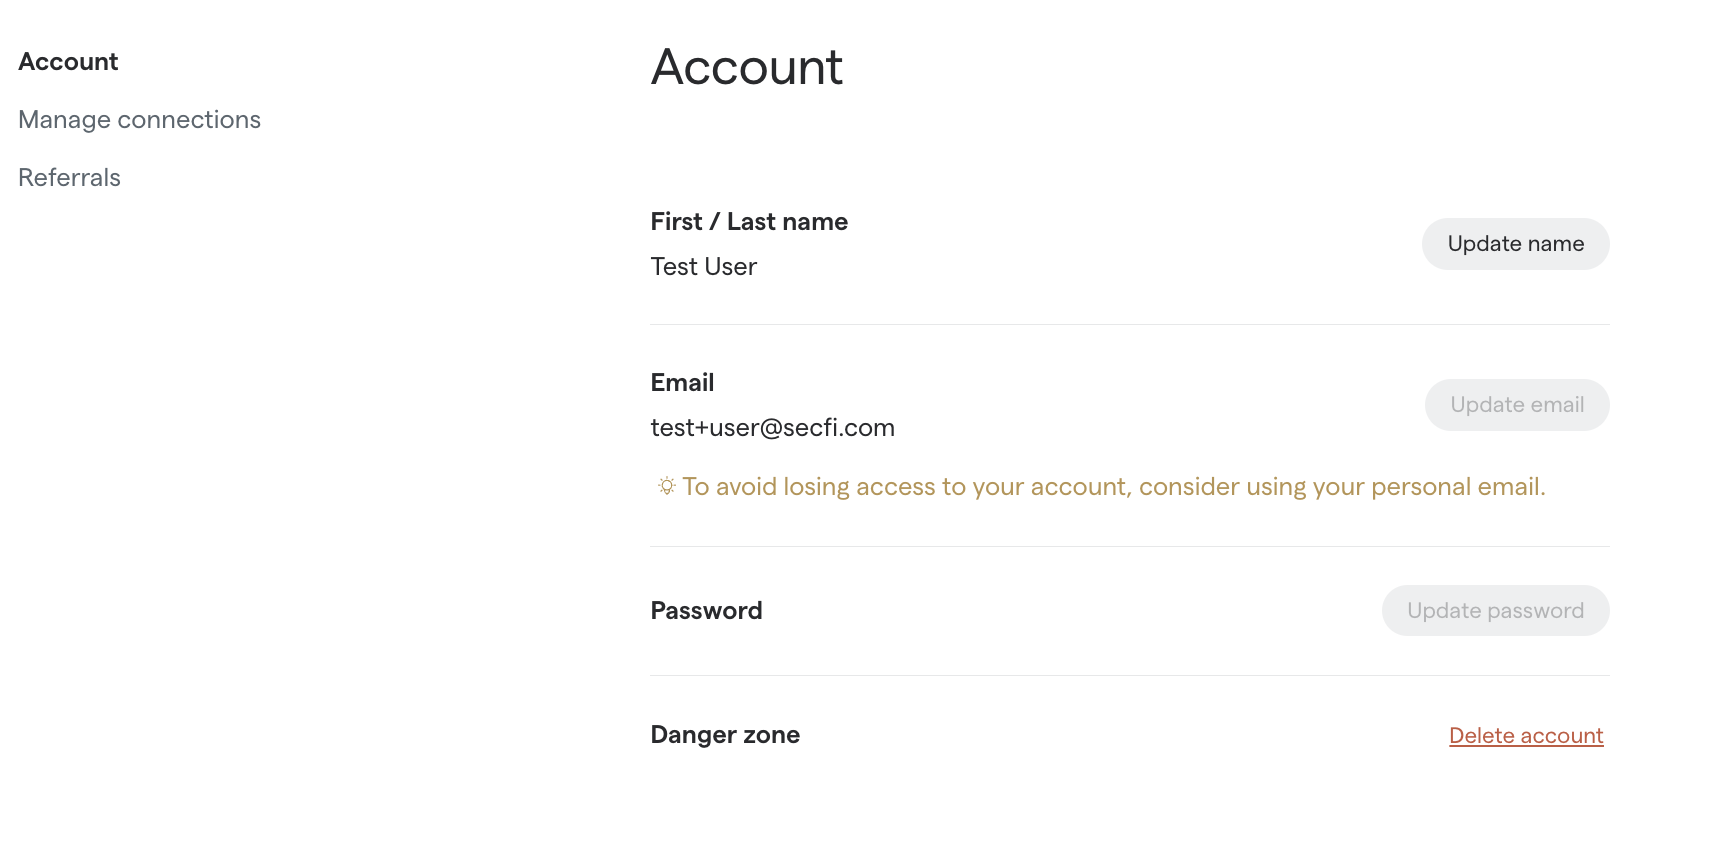Viewport: 1728px width, 864px height.
Task: Click the Test User name text
Action: click(x=703, y=267)
